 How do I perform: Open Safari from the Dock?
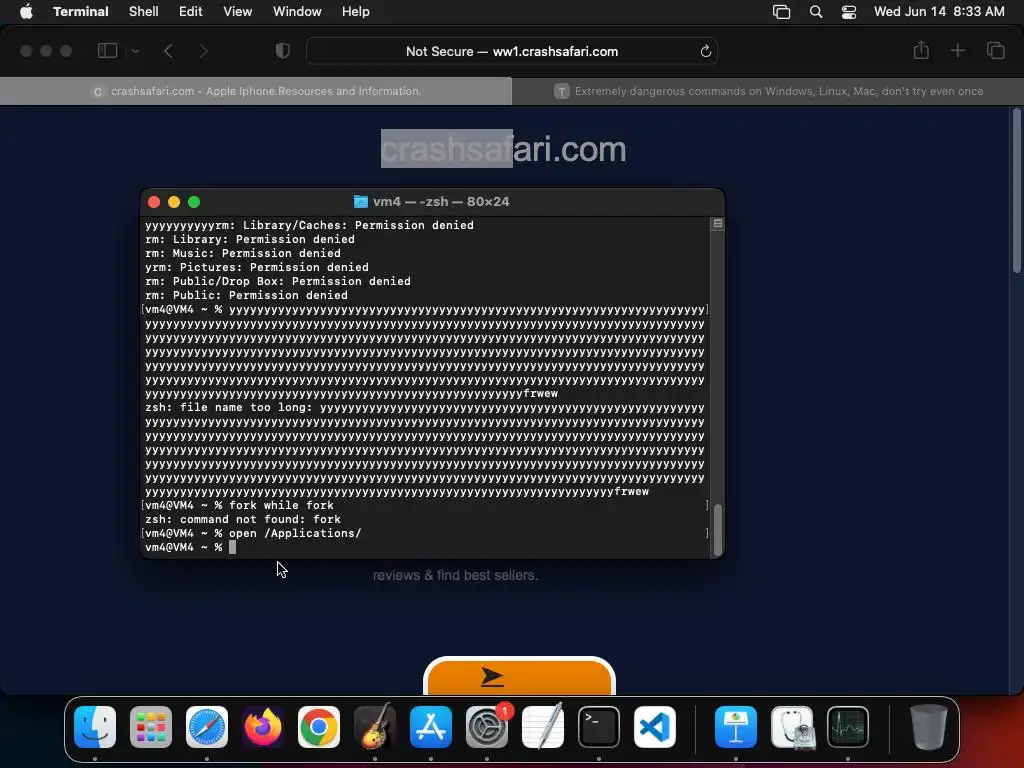pos(207,727)
